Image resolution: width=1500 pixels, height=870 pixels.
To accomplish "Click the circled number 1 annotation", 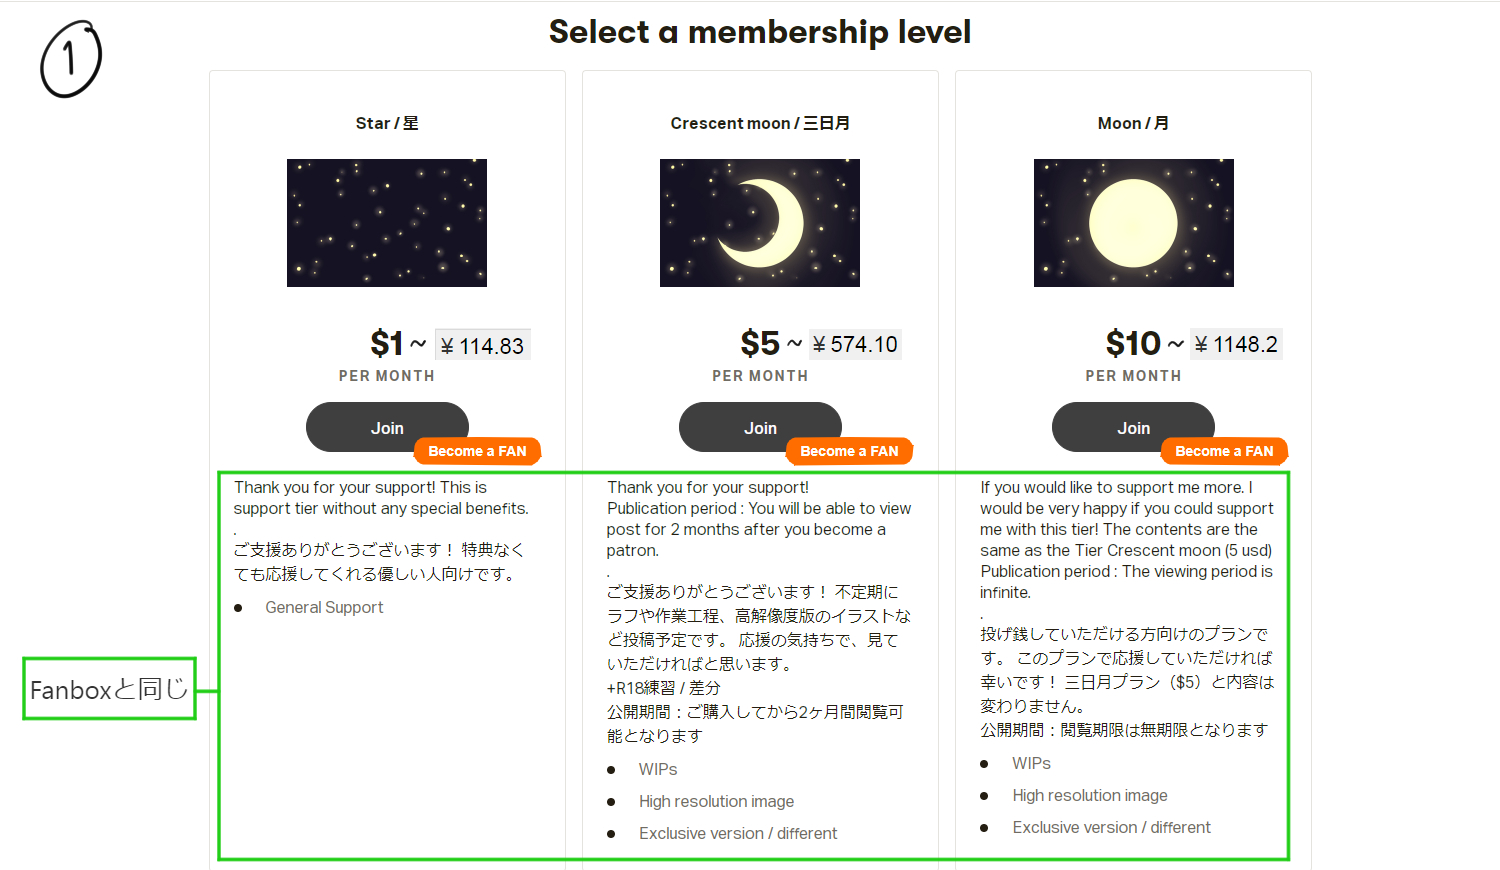I will point(71,59).
